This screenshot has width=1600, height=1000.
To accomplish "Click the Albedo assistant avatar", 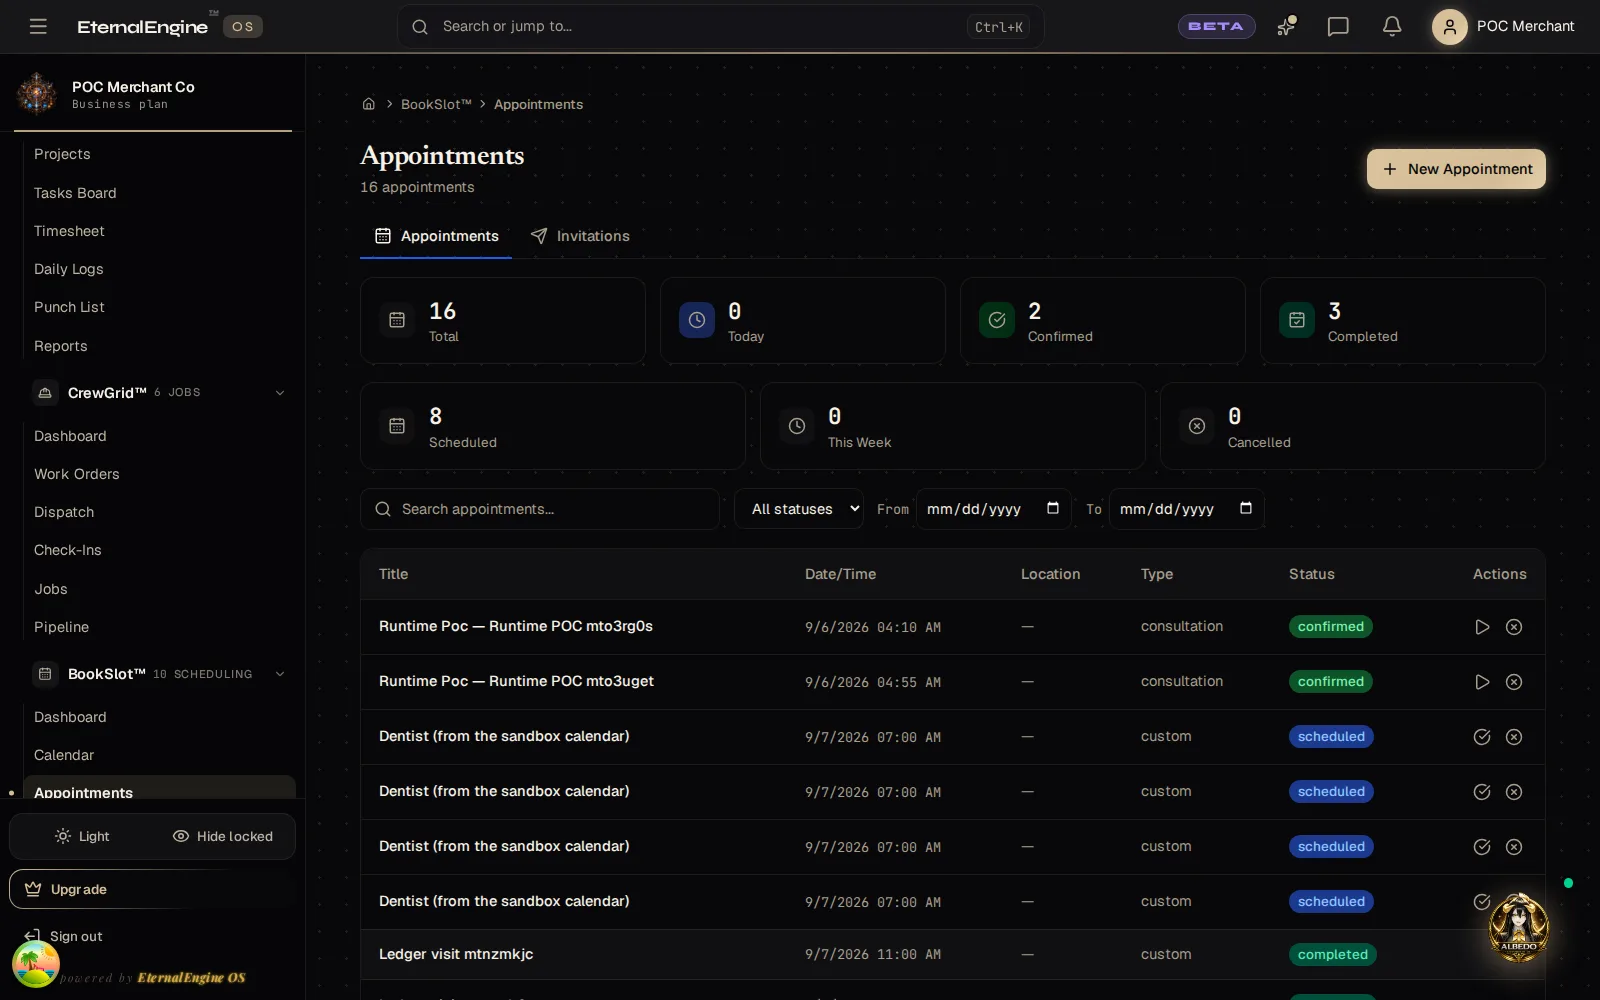I will (x=1518, y=928).
